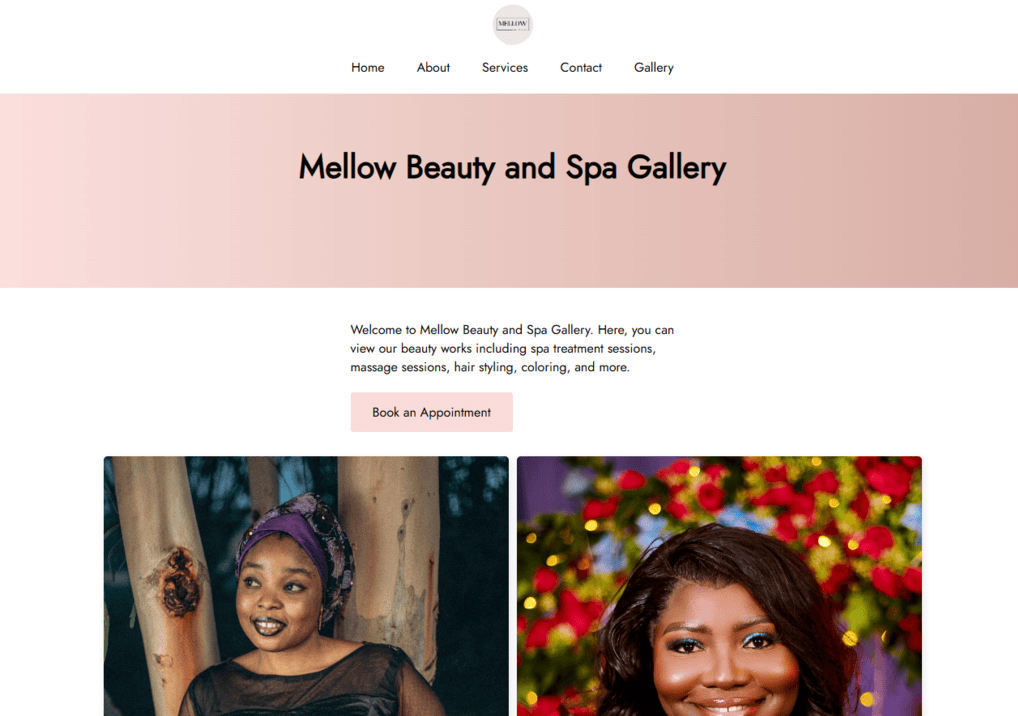Click the word Mellow in the heading
The image size is (1018, 716).
(x=347, y=167)
